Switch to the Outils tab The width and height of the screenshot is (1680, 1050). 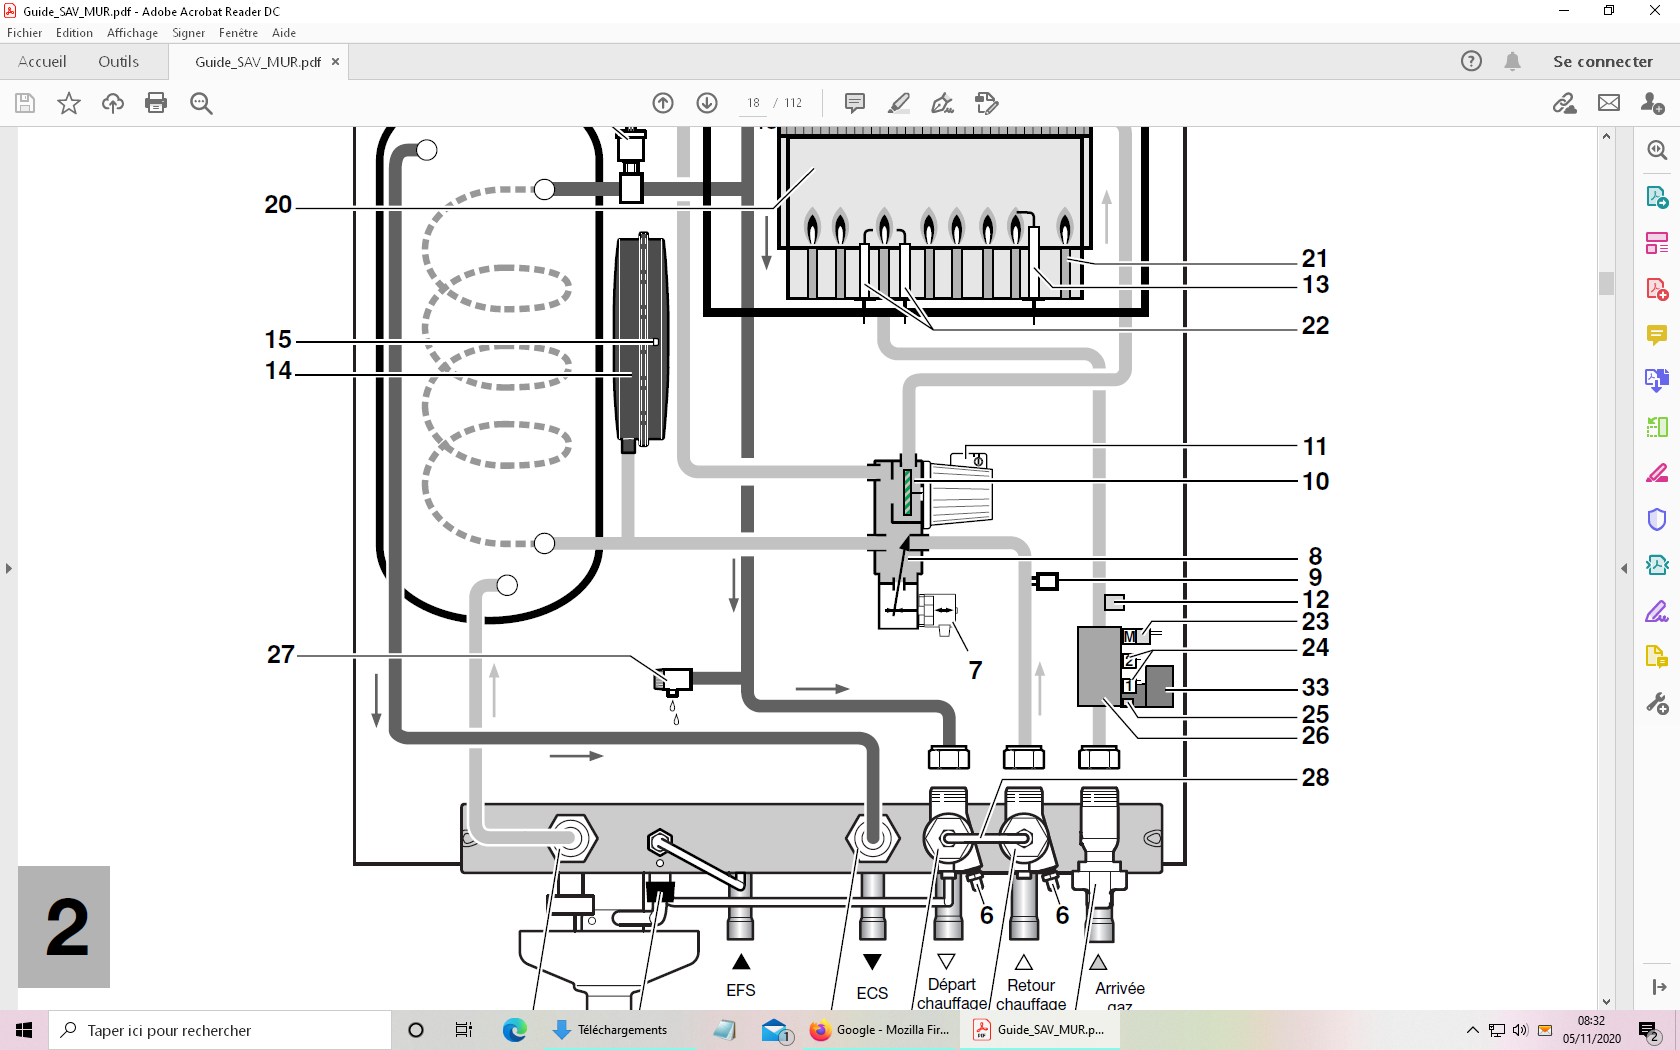[x=118, y=61]
